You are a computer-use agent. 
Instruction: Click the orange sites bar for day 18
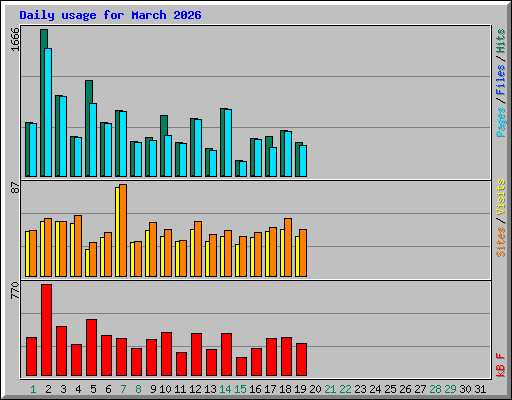288,248
